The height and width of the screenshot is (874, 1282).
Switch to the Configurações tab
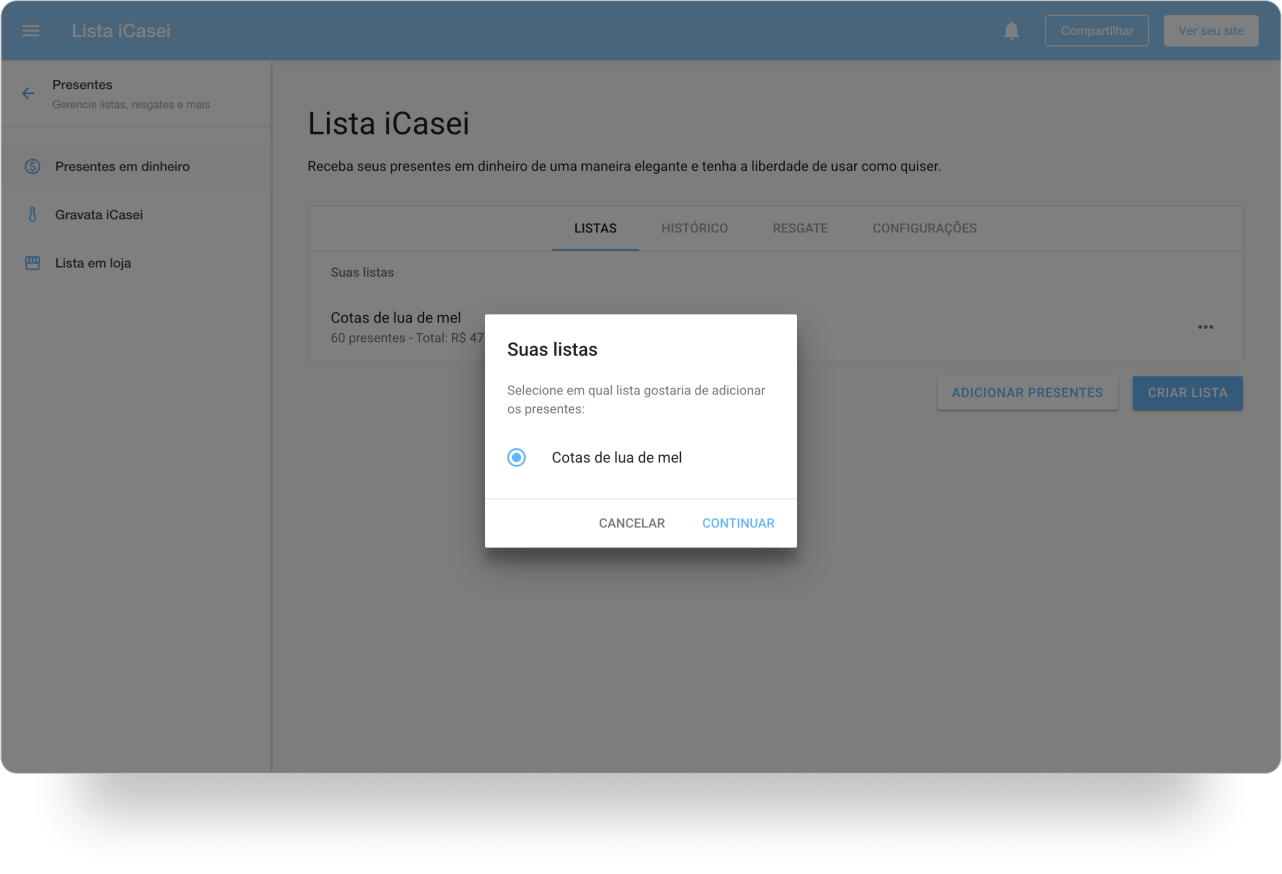click(924, 229)
